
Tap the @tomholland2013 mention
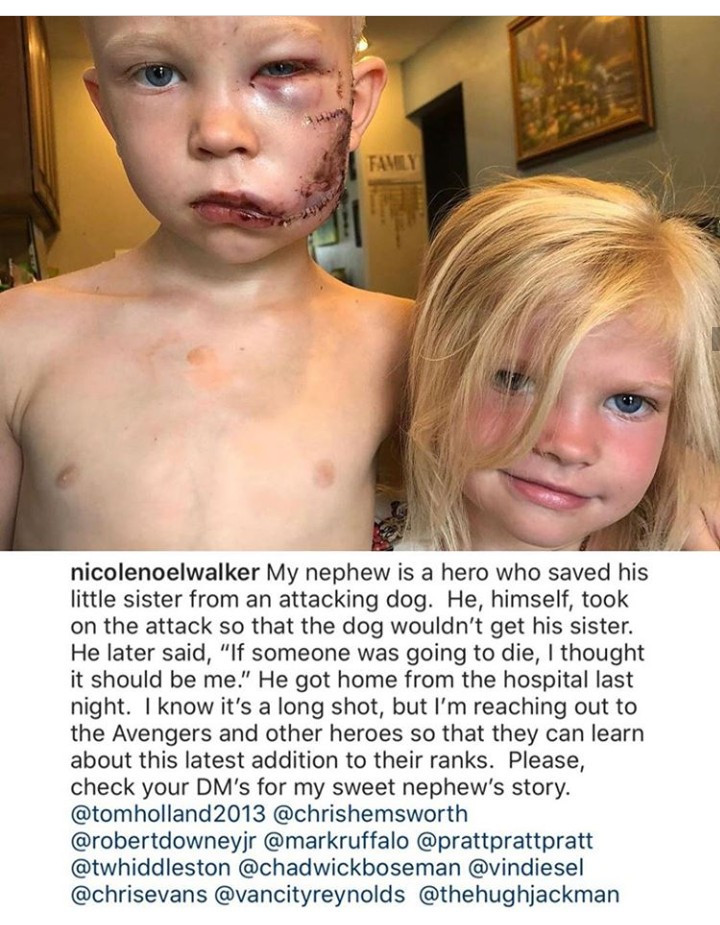point(168,814)
